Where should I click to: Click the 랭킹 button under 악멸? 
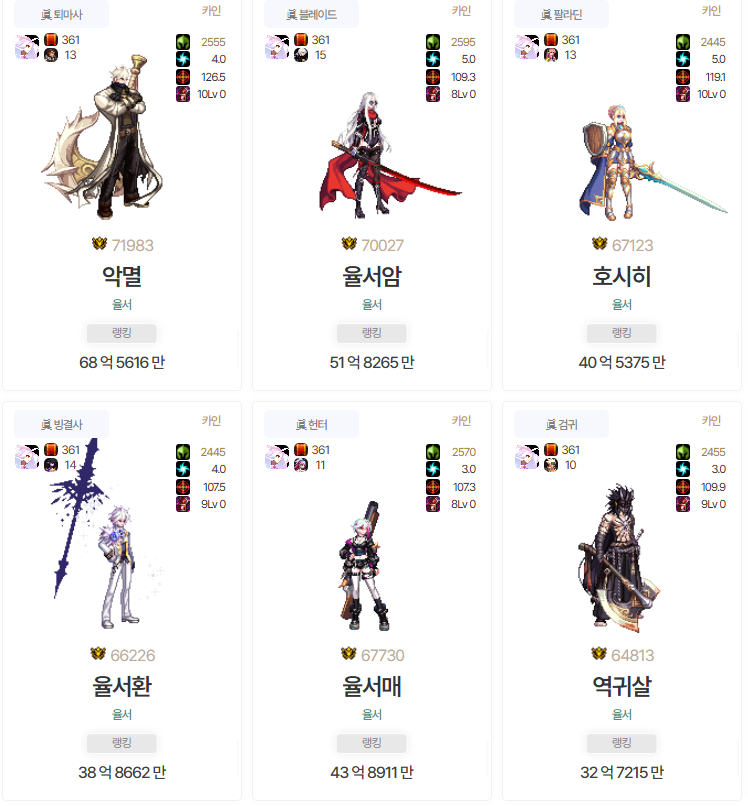121,333
